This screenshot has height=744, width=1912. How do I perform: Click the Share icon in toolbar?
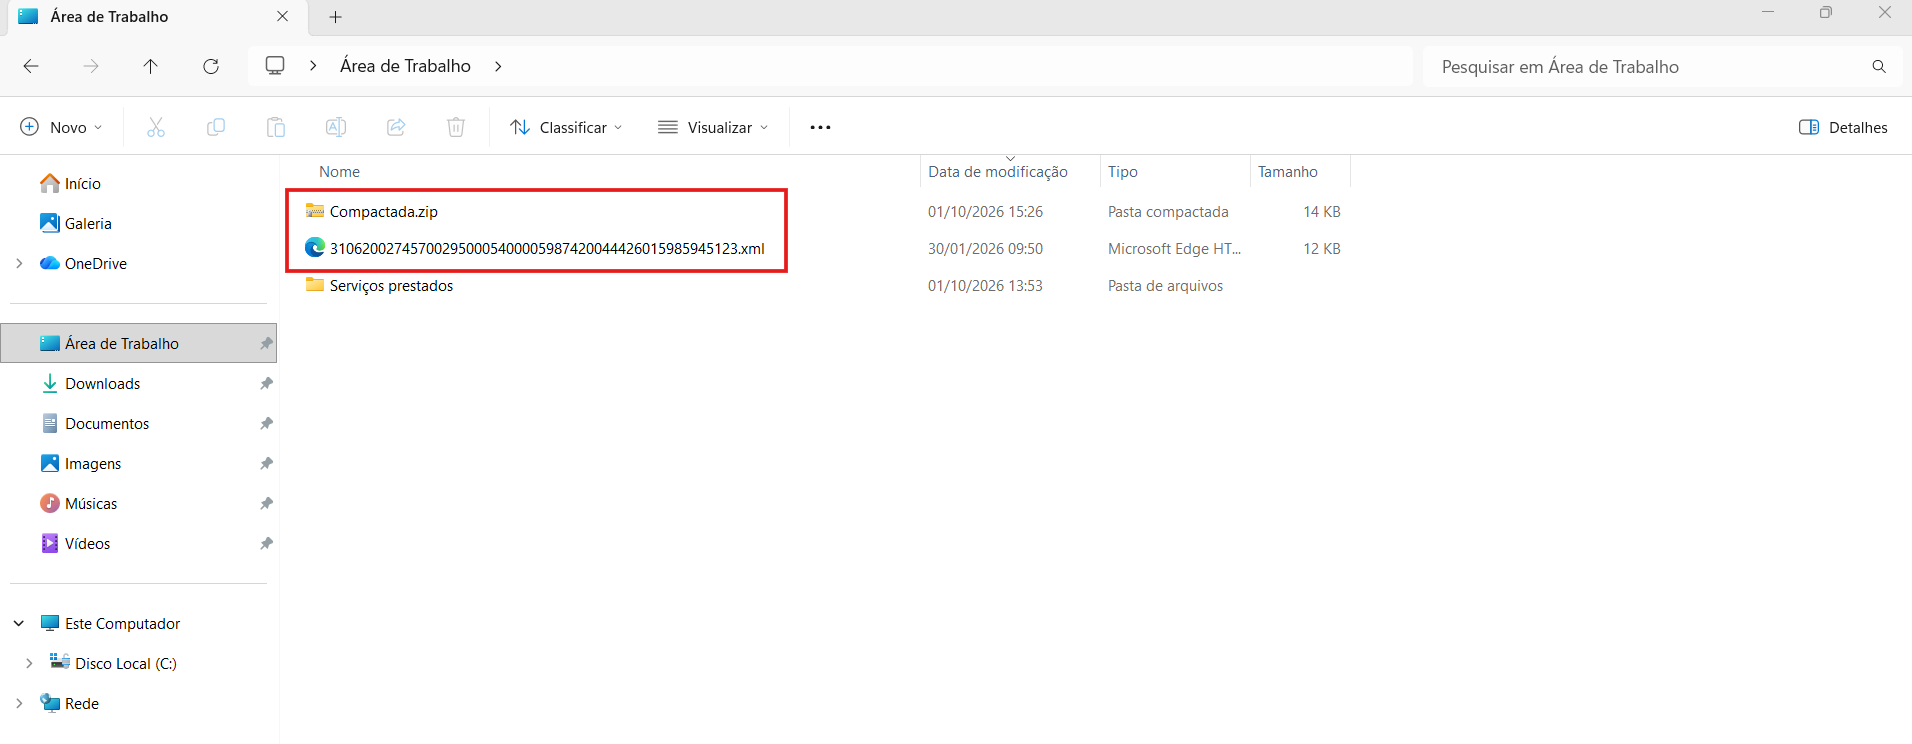coord(396,127)
